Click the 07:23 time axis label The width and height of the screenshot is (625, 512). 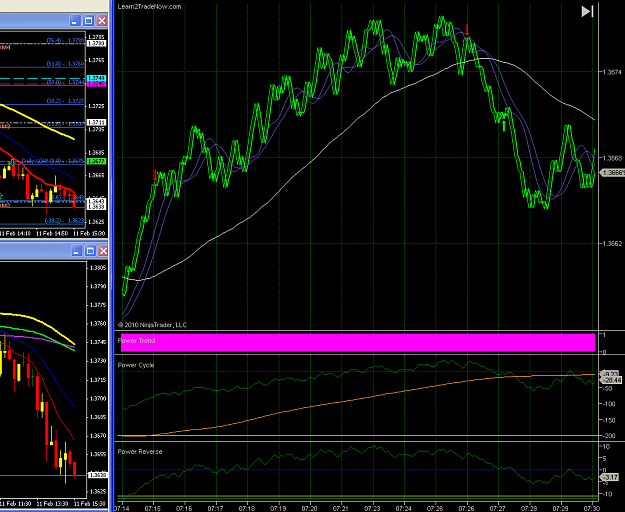[372, 508]
